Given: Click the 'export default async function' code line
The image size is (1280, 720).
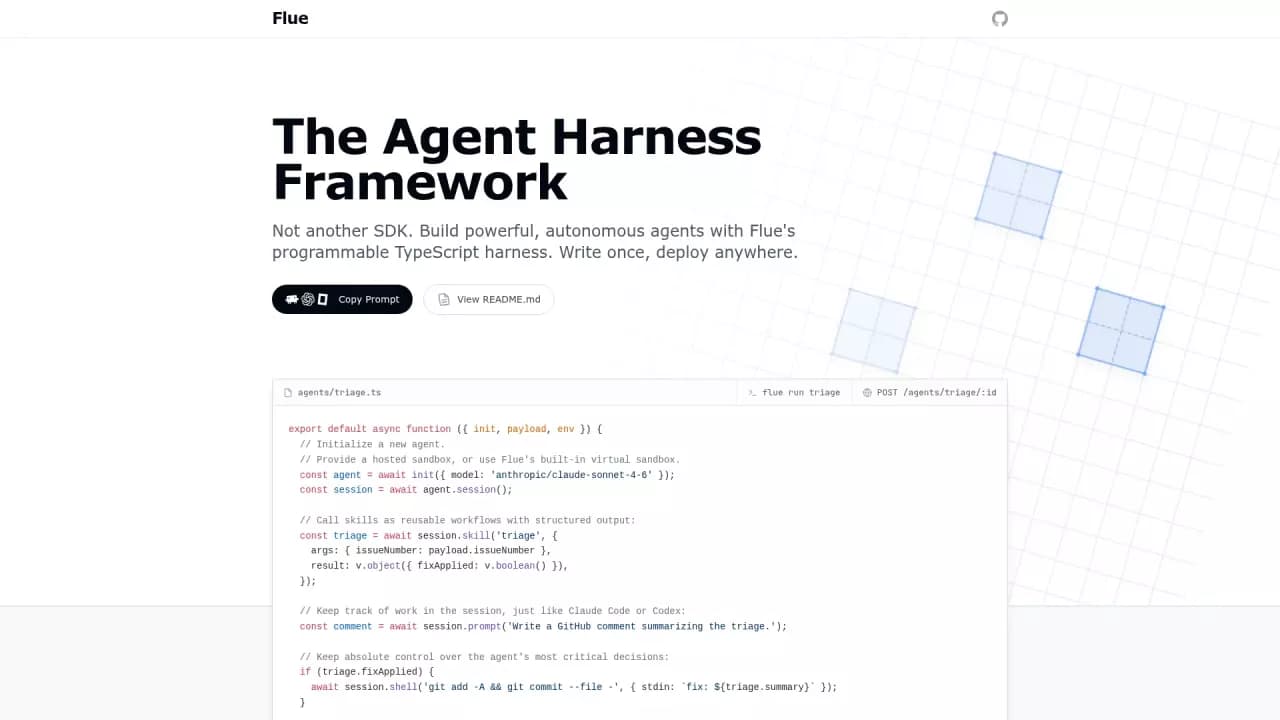Looking at the screenshot, I should tap(446, 429).
